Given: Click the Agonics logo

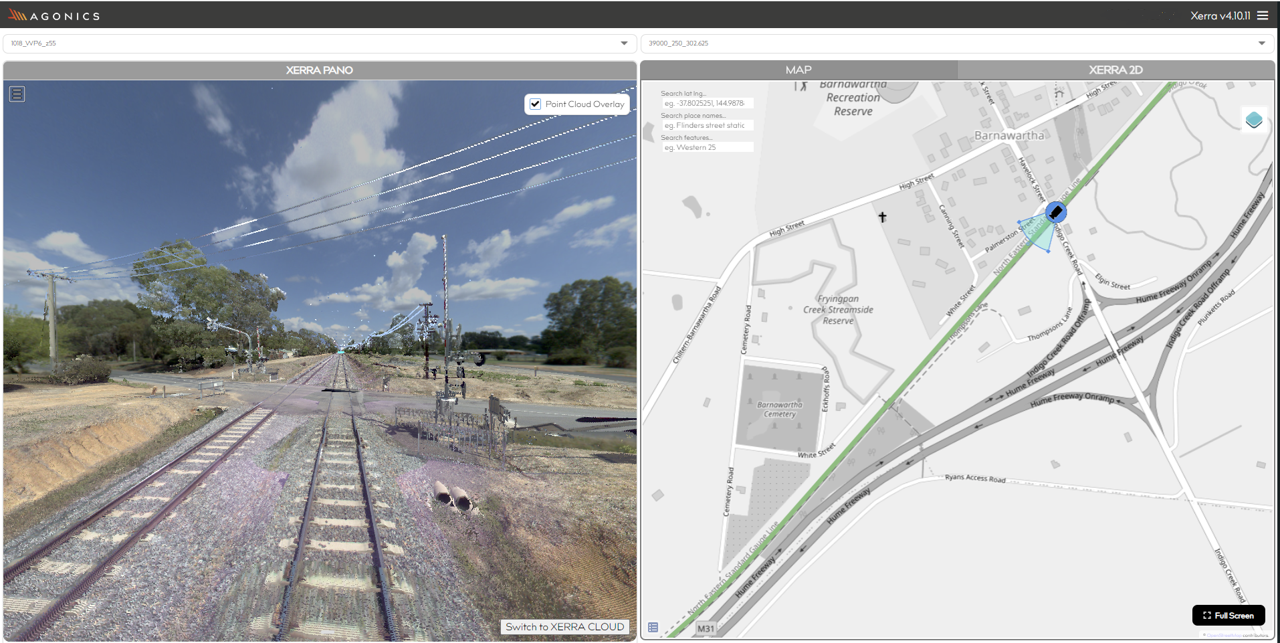Looking at the screenshot, I should pos(54,15).
